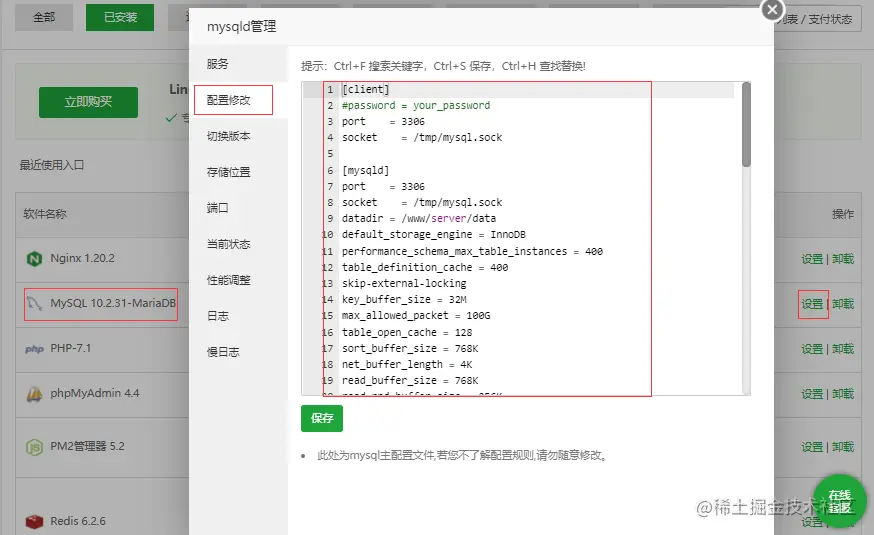Click PHP-7.1 software name
The height and width of the screenshot is (535, 874).
point(70,348)
